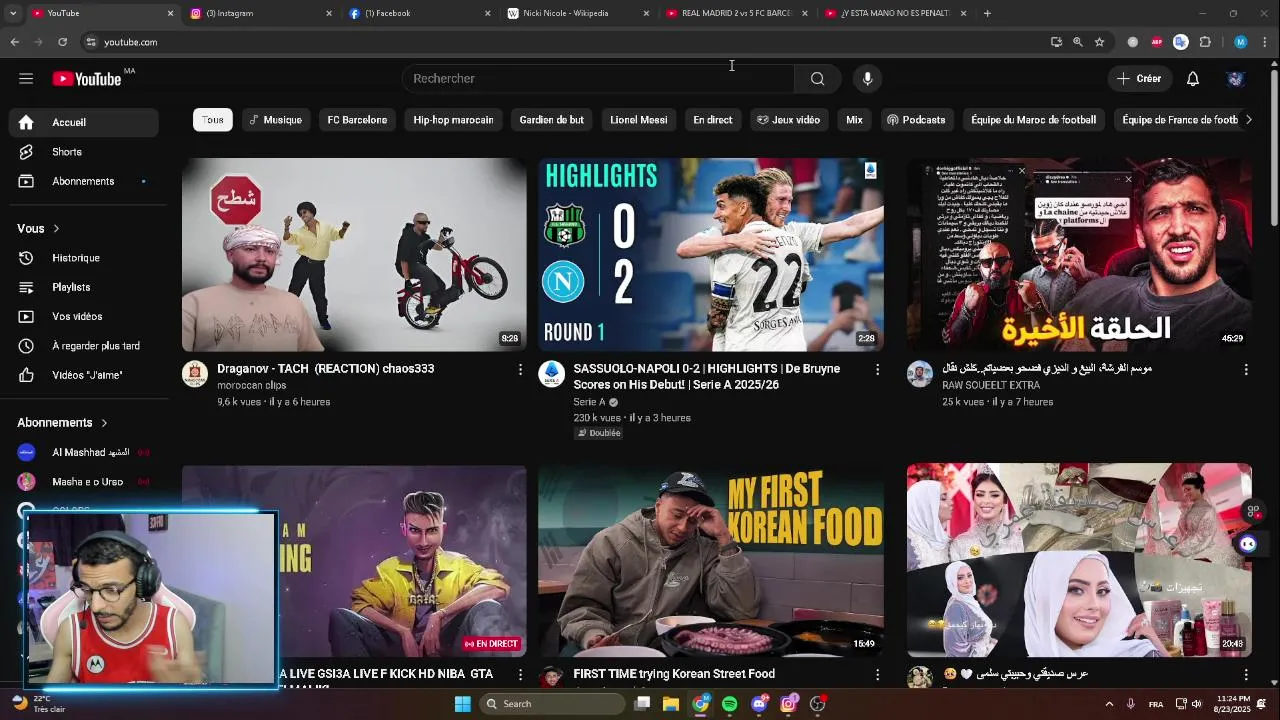Open File Explorer from the taskbar
The height and width of the screenshot is (720, 1280).
(x=671, y=704)
